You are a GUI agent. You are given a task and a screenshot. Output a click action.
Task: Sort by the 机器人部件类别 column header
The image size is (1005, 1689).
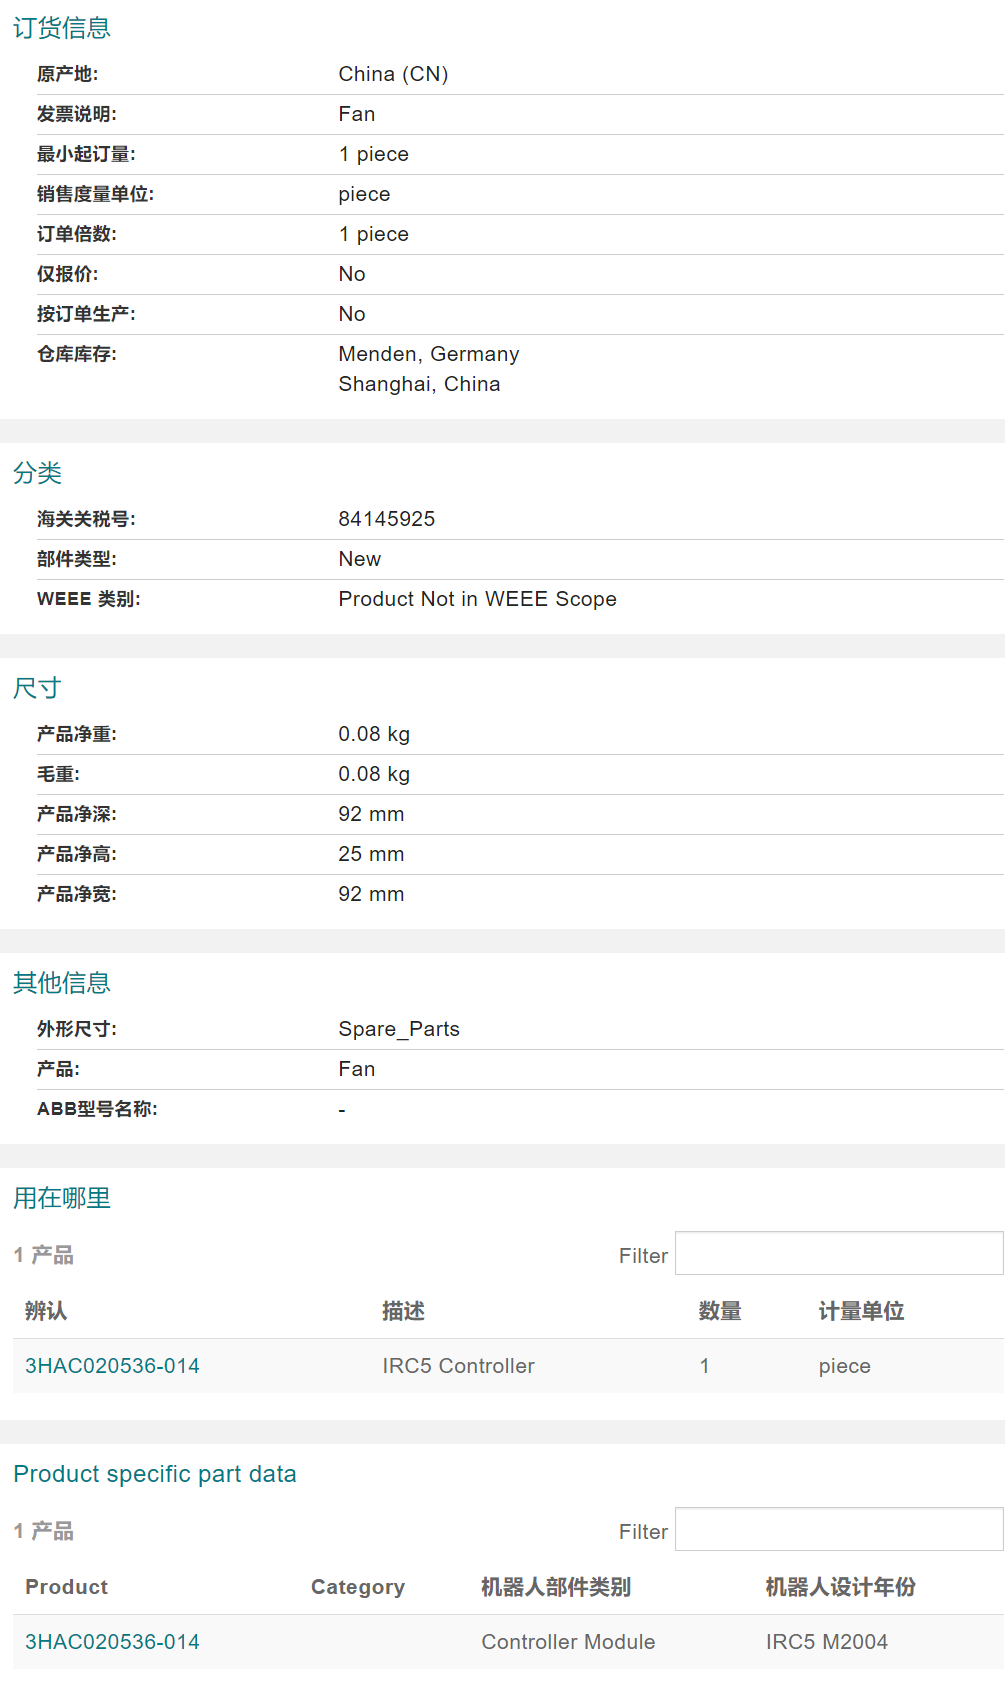click(555, 1587)
